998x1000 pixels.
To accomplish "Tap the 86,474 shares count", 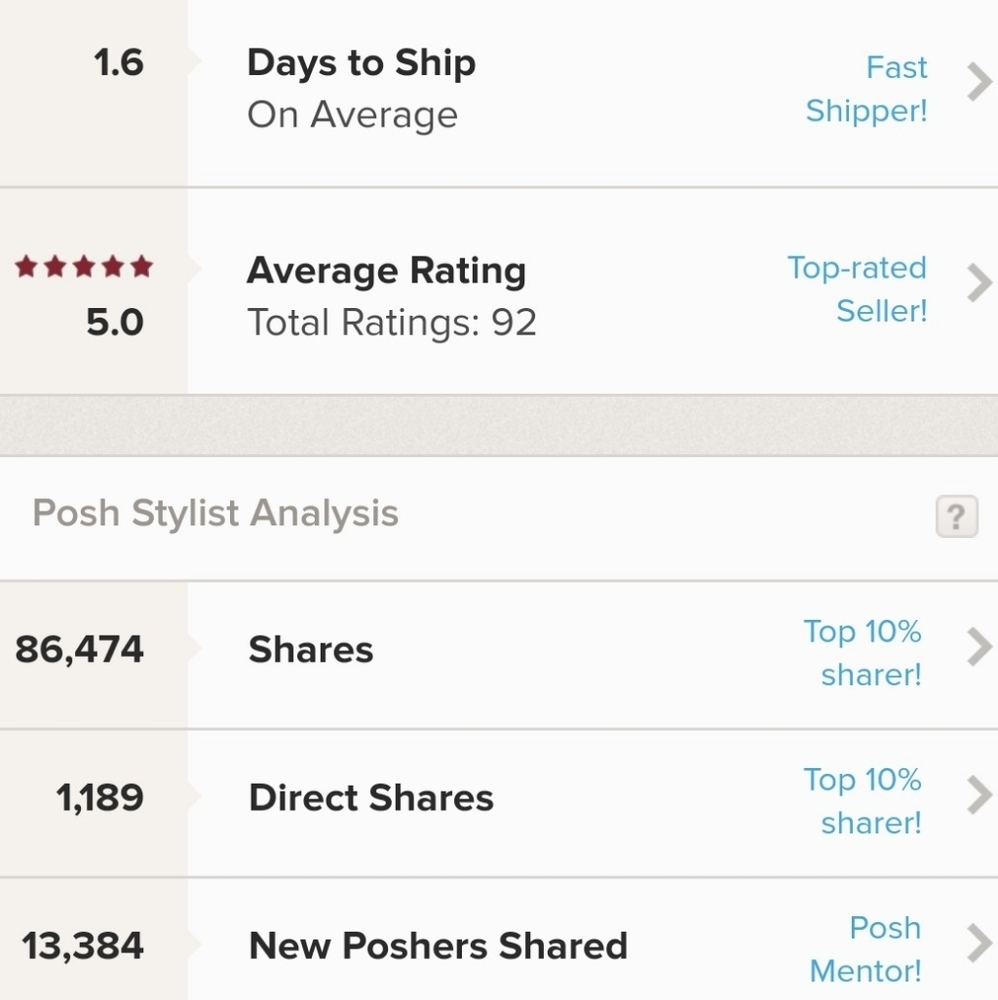I will [x=79, y=650].
